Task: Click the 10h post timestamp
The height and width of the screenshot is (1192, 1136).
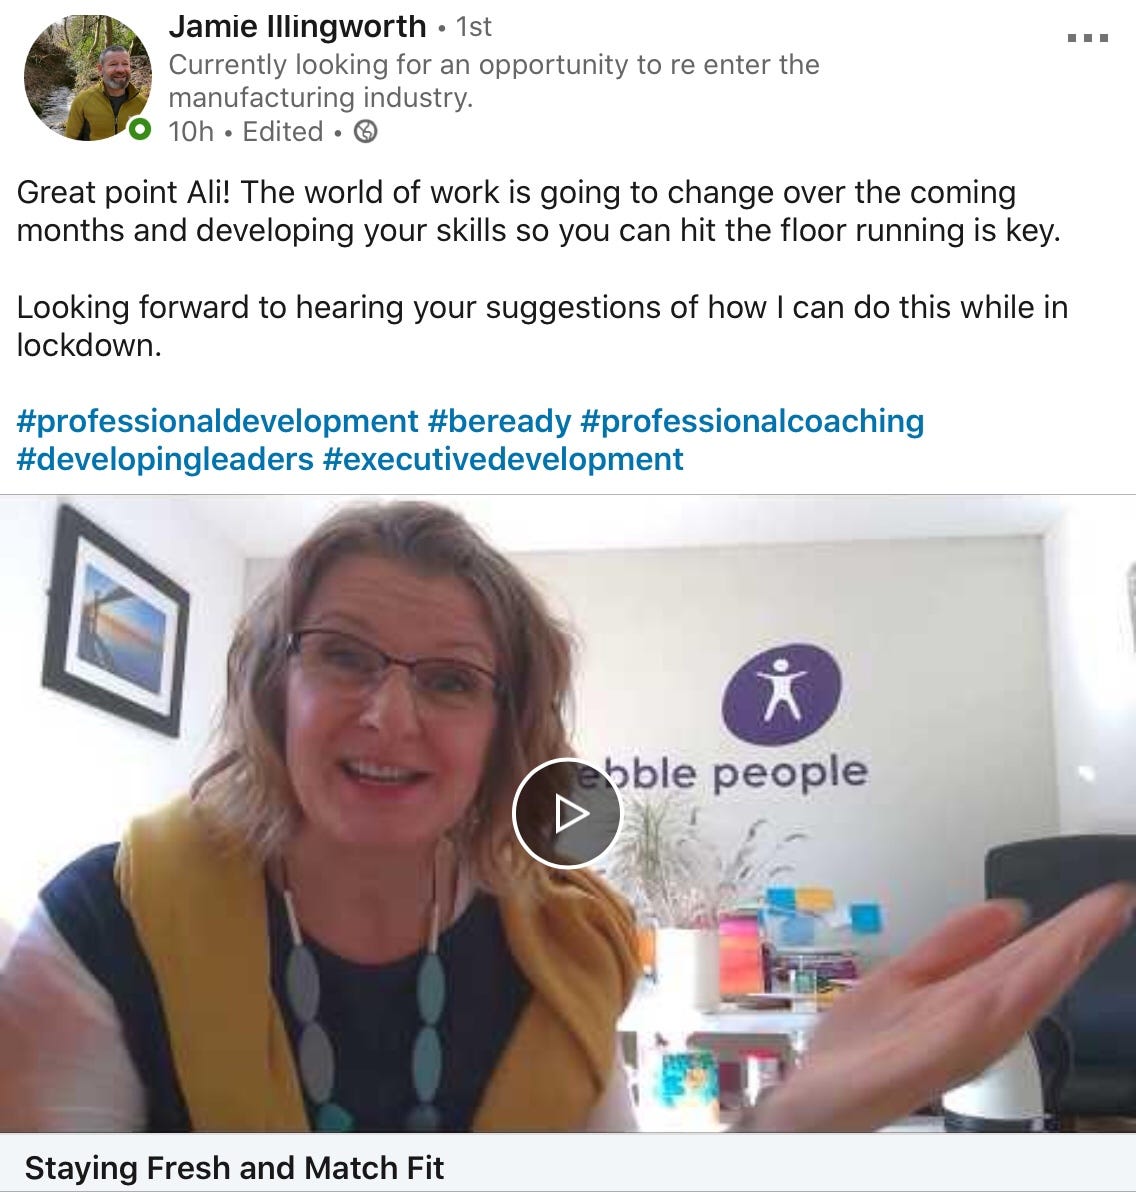Action: click(191, 132)
